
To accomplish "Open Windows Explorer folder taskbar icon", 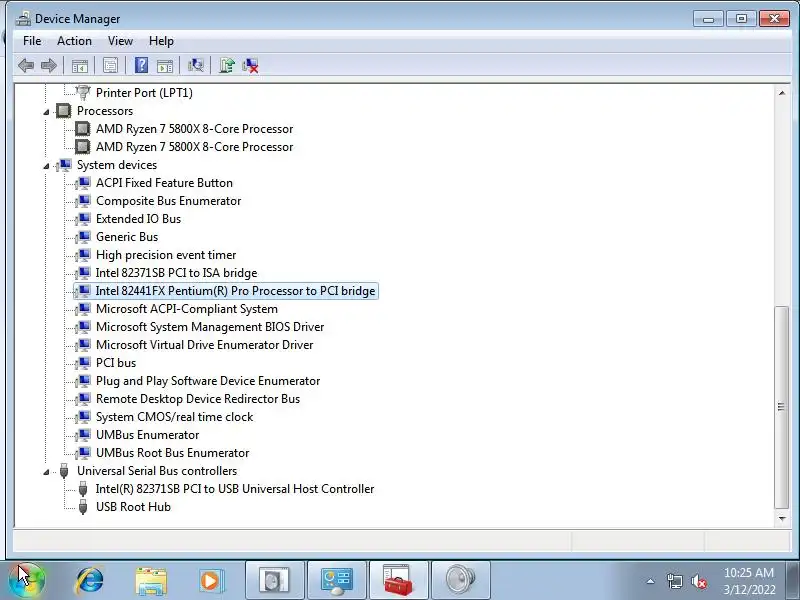I will click(151, 581).
